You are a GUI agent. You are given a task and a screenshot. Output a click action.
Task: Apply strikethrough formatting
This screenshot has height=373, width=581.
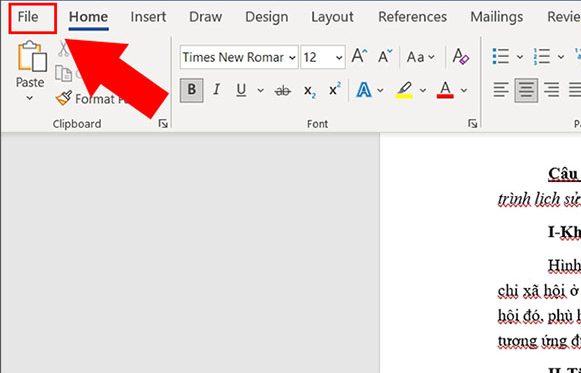pos(283,90)
